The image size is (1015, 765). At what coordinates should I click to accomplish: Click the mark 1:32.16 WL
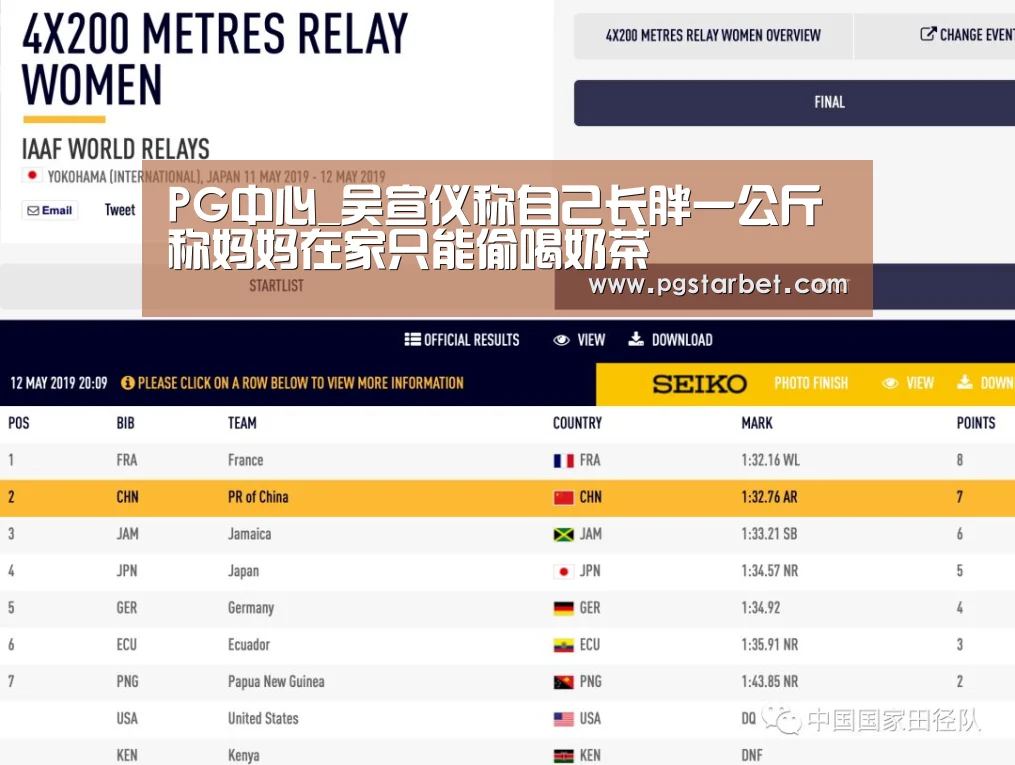click(770, 460)
